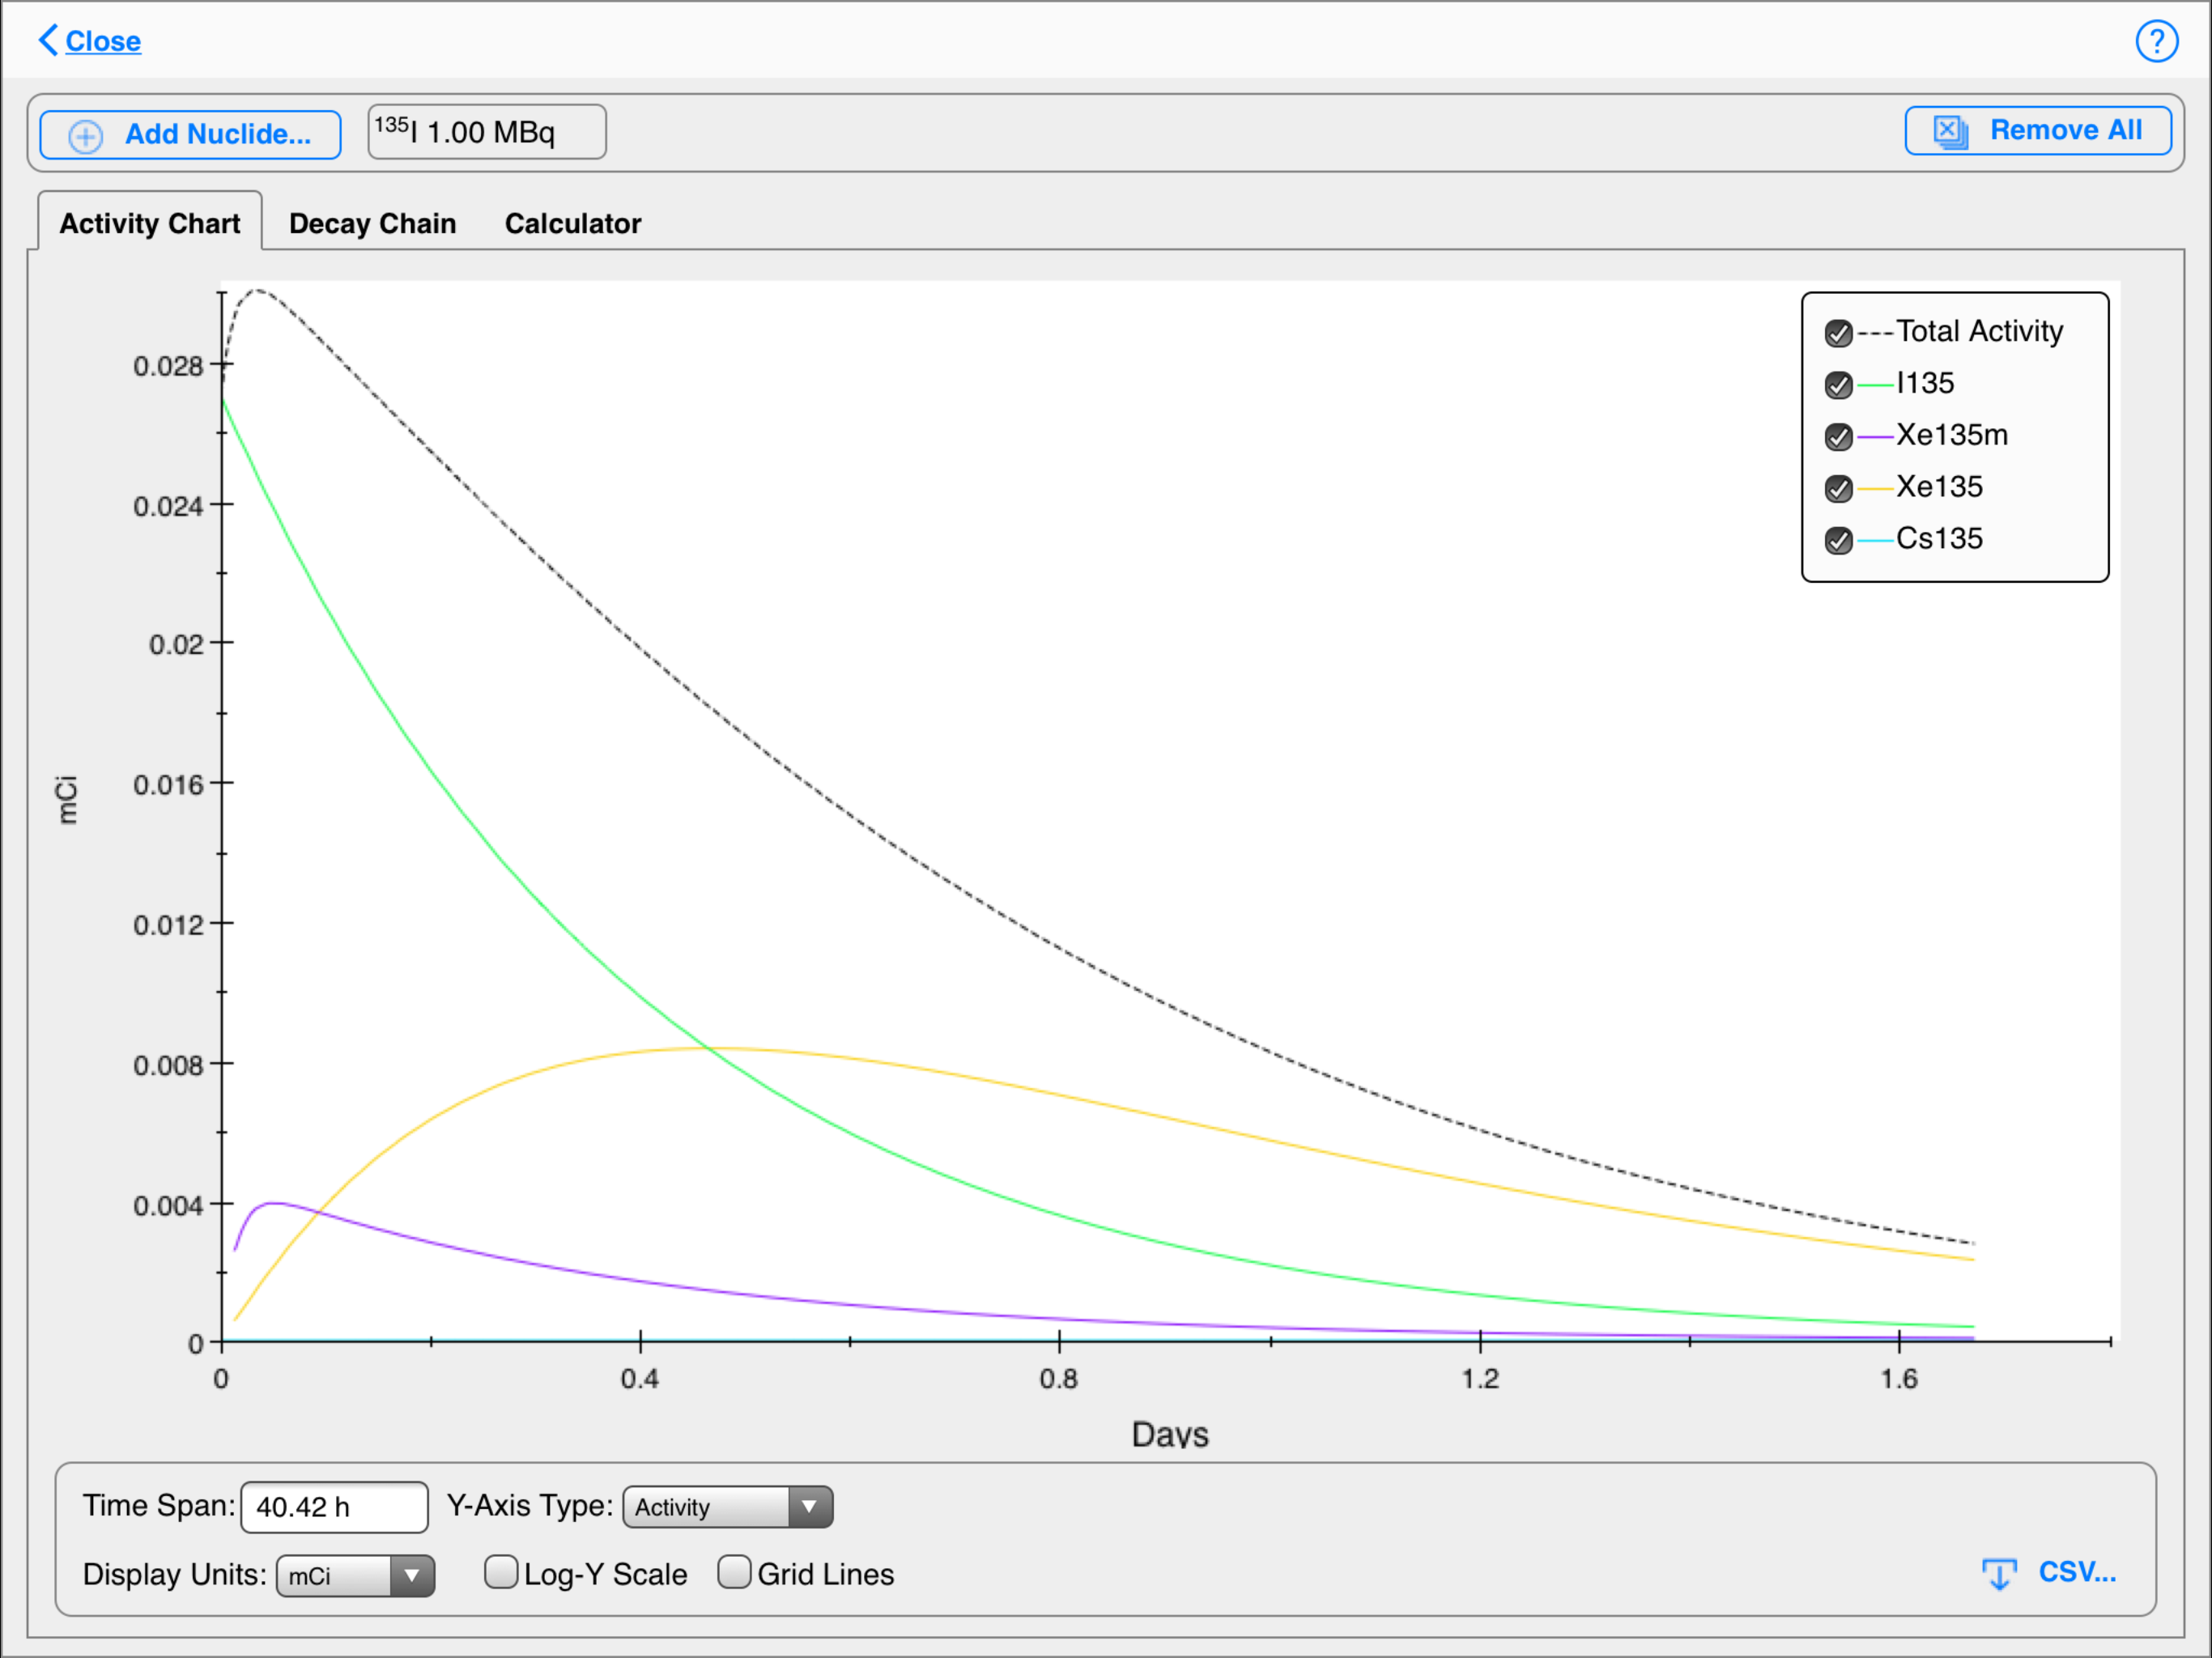Screen dimensions: 2212x1658
Task: Enable the Grid Lines checkbox
Action: point(734,1573)
